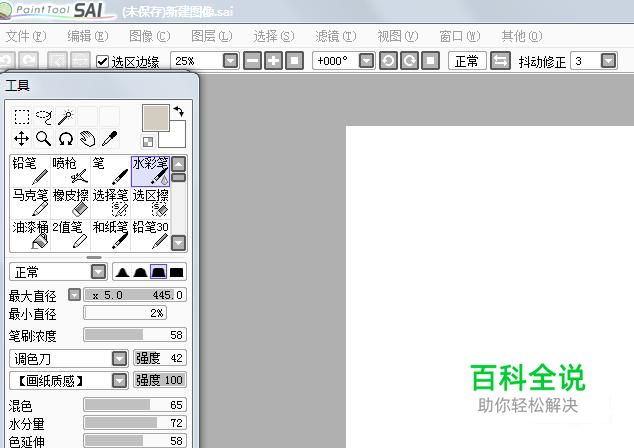Adjust the 笔刷浓度 density slider
Screen dimensions: 634x448
click(x=135, y=335)
